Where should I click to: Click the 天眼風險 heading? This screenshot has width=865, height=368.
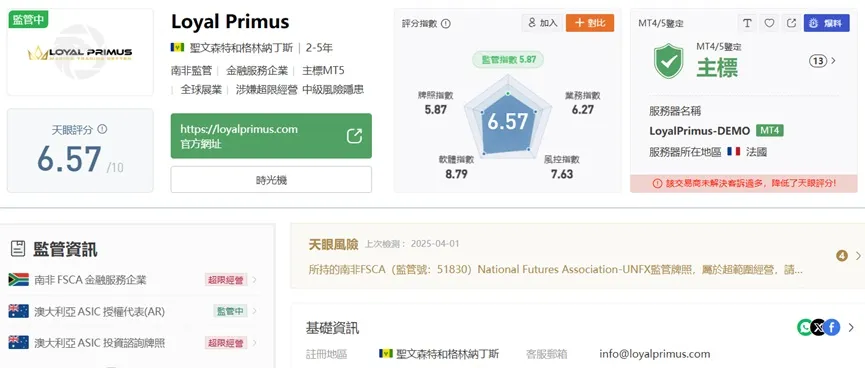[x=333, y=244]
